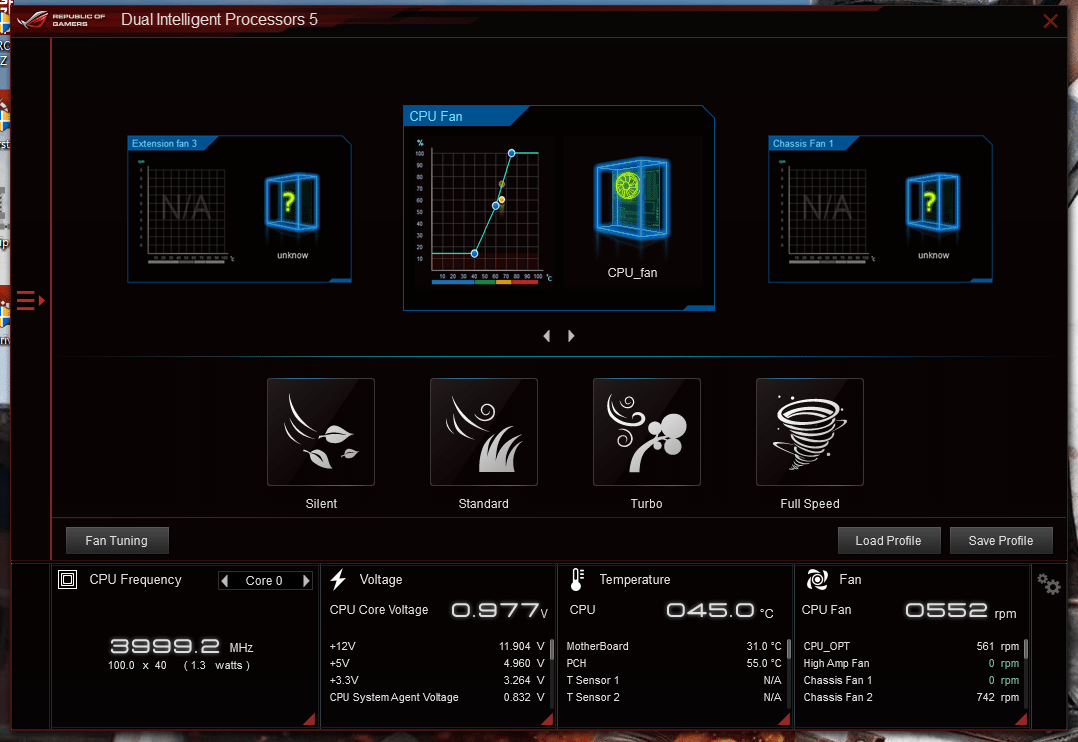Click the 100.0 x 40 multiplier text
The height and width of the screenshot is (742, 1078).
pos(138,665)
